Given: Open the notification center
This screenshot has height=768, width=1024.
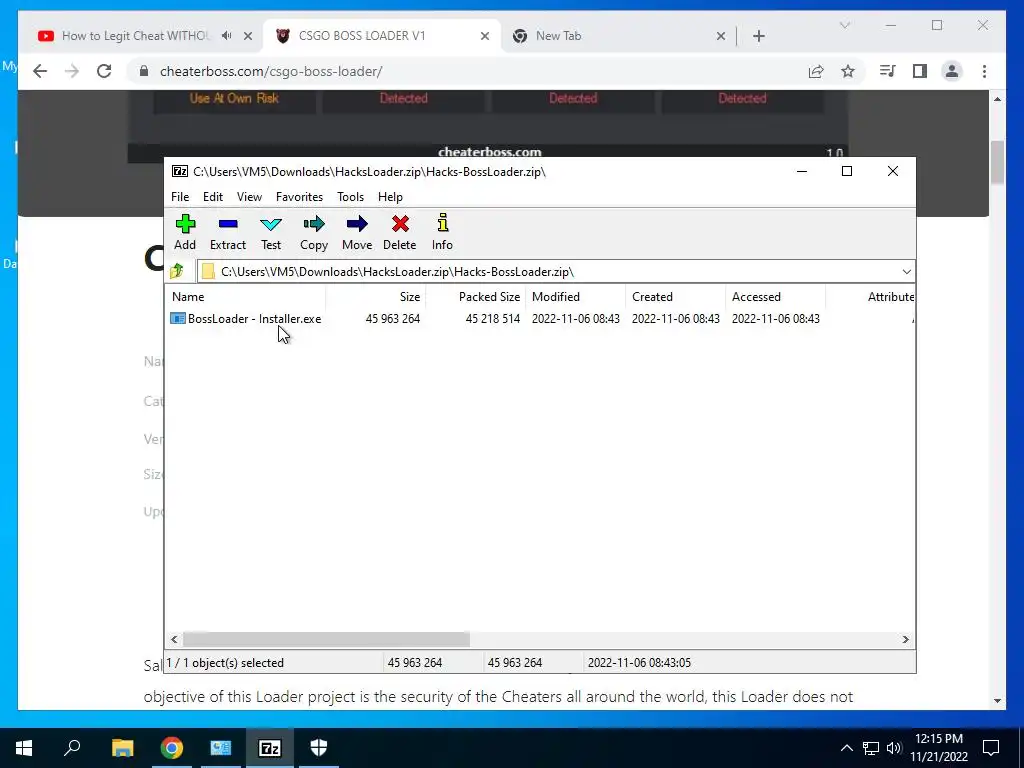Looking at the screenshot, I should tap(991, 748).
